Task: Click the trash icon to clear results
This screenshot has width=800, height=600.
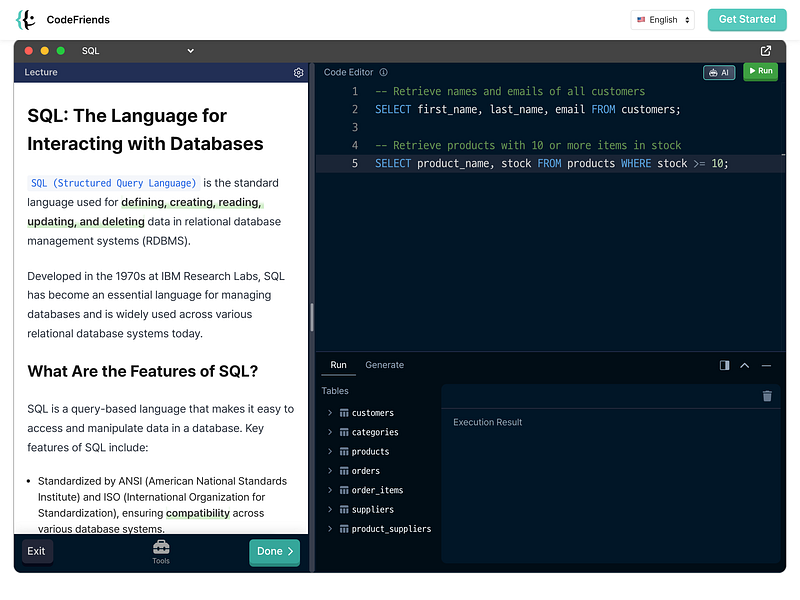Action: (767, 396)
